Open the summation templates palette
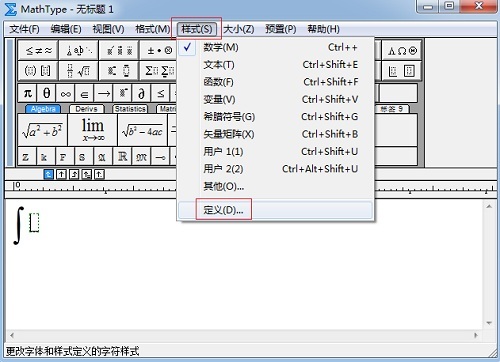Image resolution: width=500 pixels, height=362 pixels. (159, 70)
